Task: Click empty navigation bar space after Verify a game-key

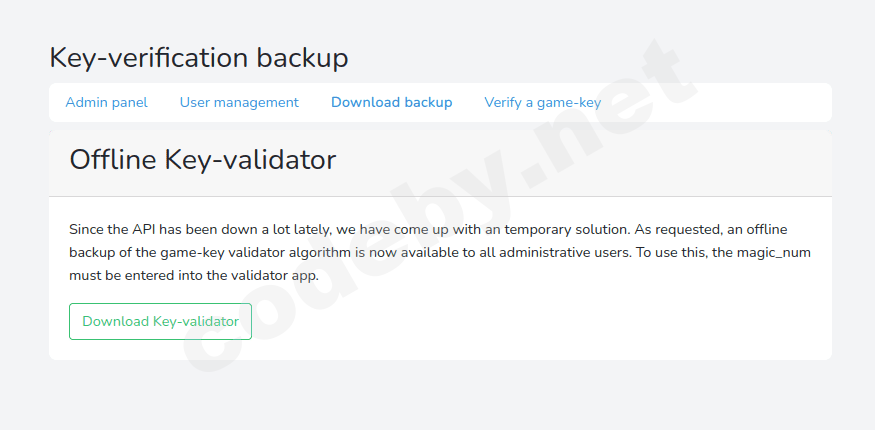Action: [x=720, y=102]
